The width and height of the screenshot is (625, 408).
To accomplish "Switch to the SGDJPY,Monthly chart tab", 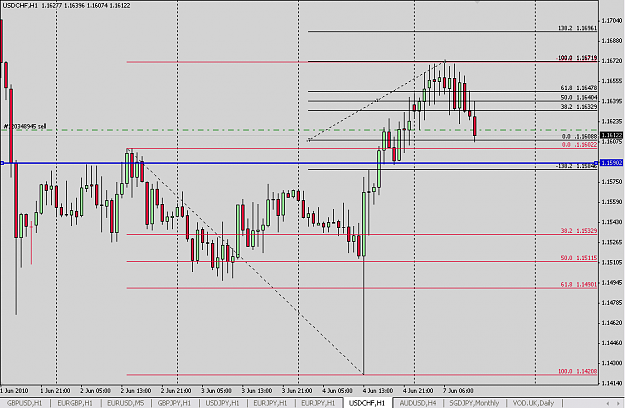I will pos(474,403).
